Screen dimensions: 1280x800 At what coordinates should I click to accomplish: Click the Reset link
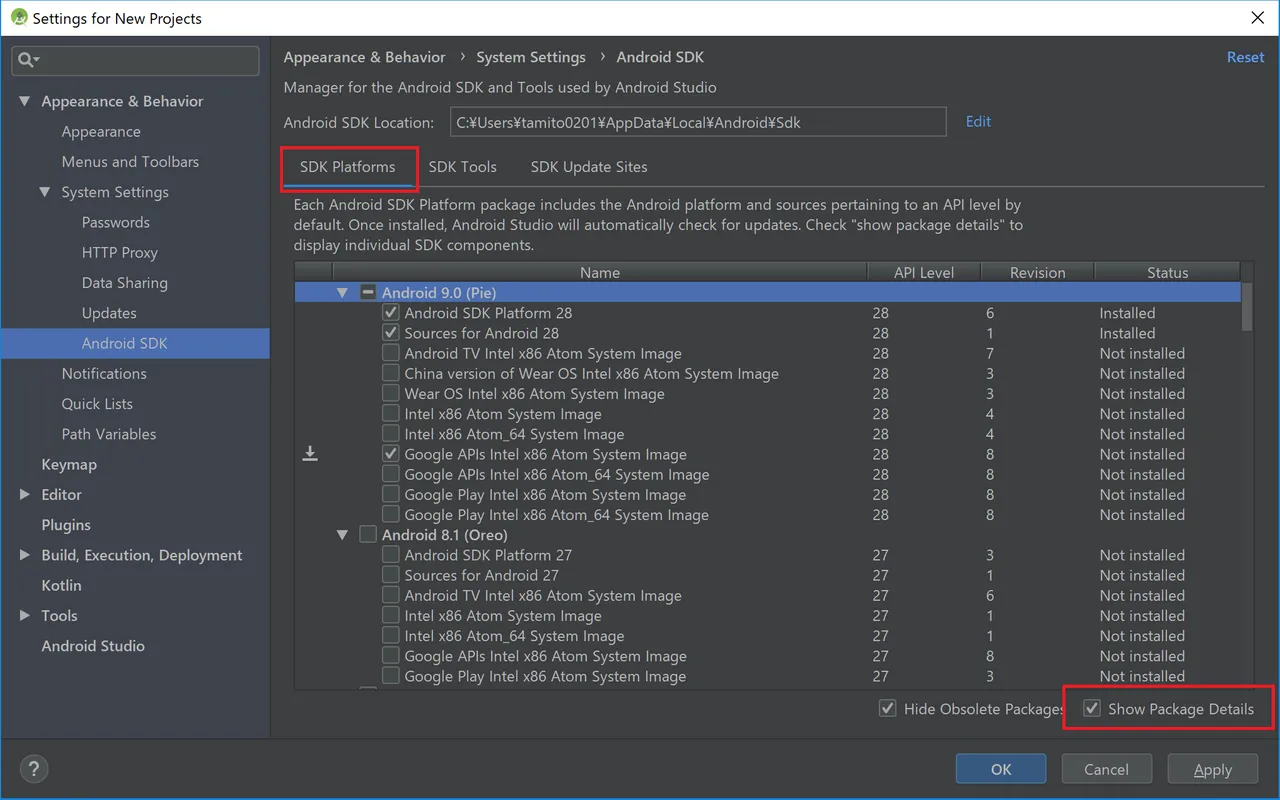[1245, 57]
